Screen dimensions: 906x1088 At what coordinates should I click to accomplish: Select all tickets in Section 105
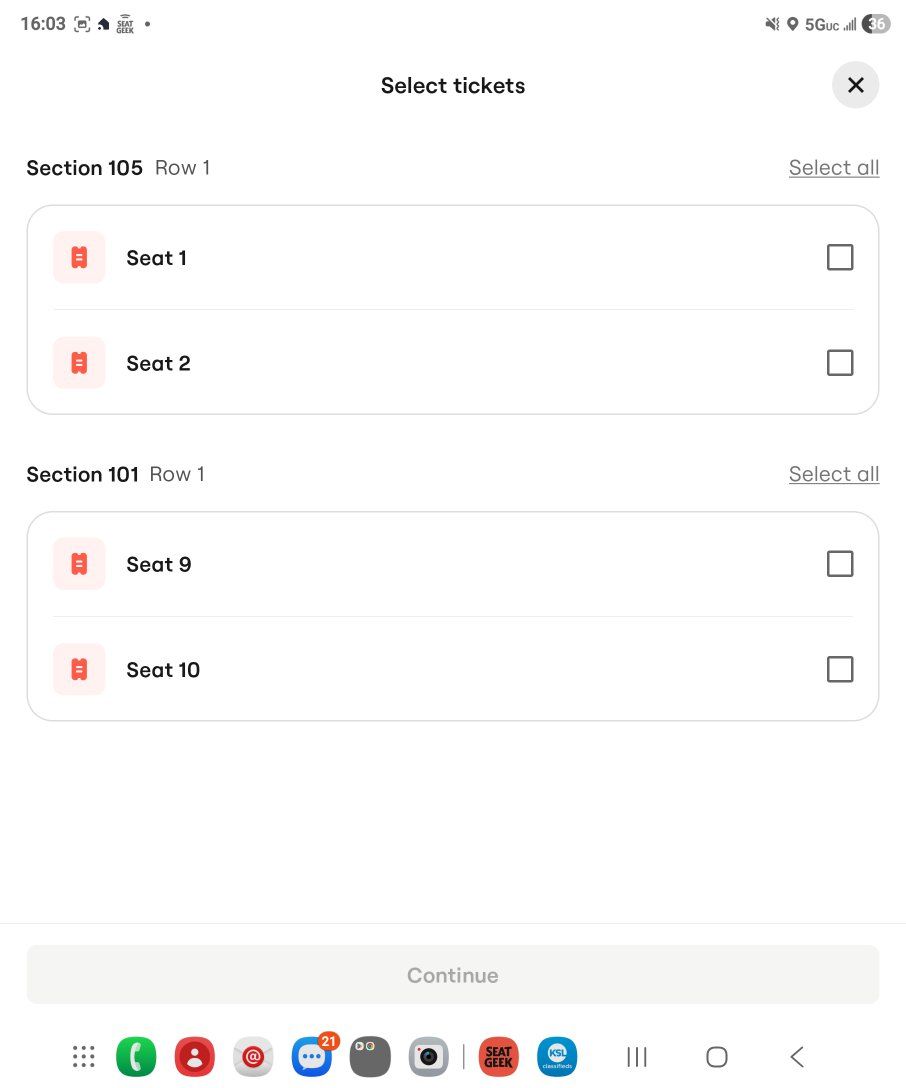pyautogui.click(x=833, y=168)
